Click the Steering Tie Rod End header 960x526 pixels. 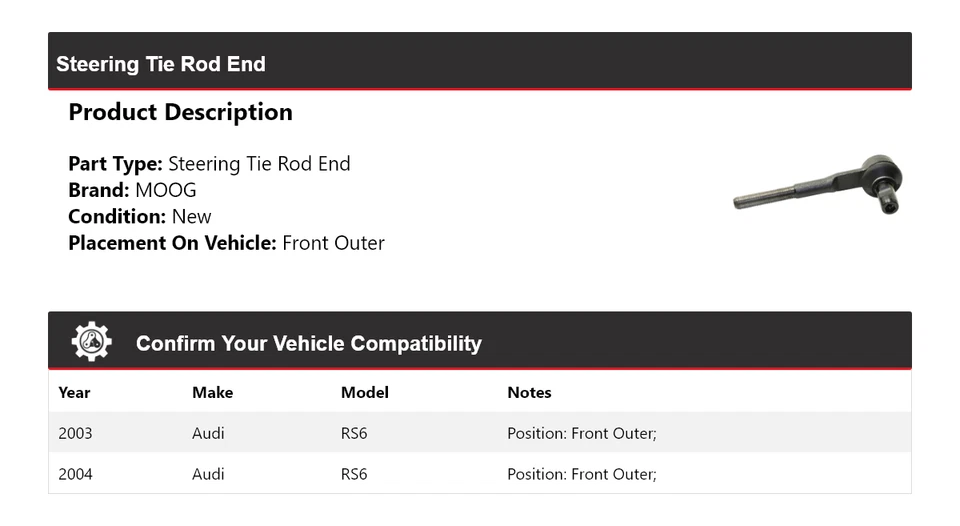161,64
